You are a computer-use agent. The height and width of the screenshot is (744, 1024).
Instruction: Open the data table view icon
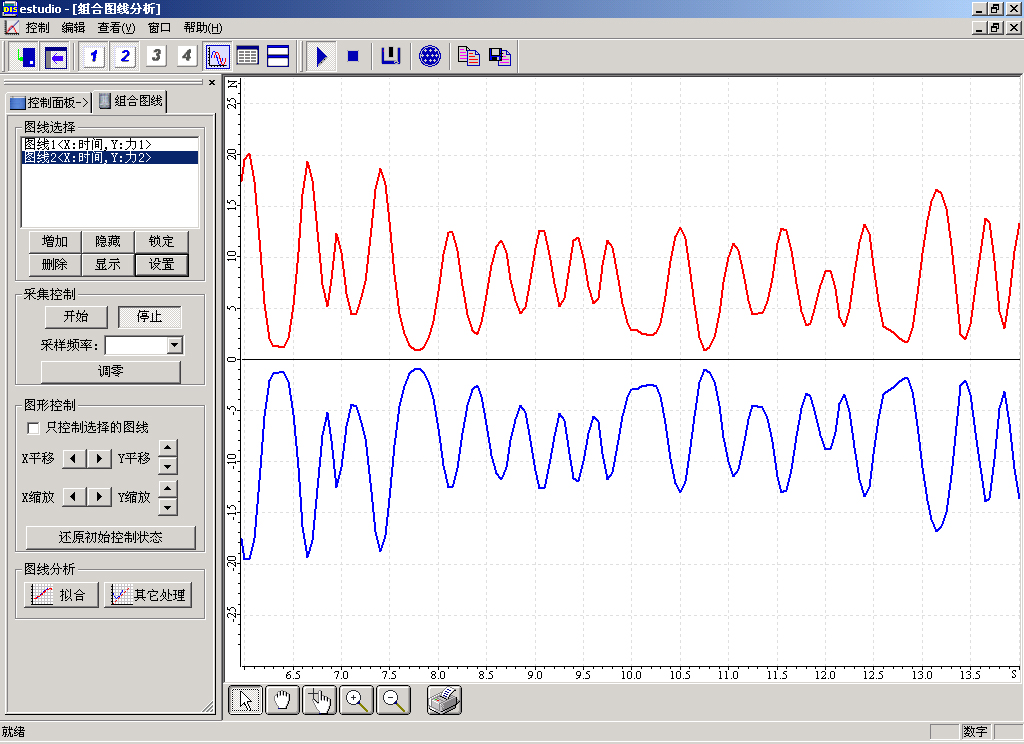coord(247,57)
